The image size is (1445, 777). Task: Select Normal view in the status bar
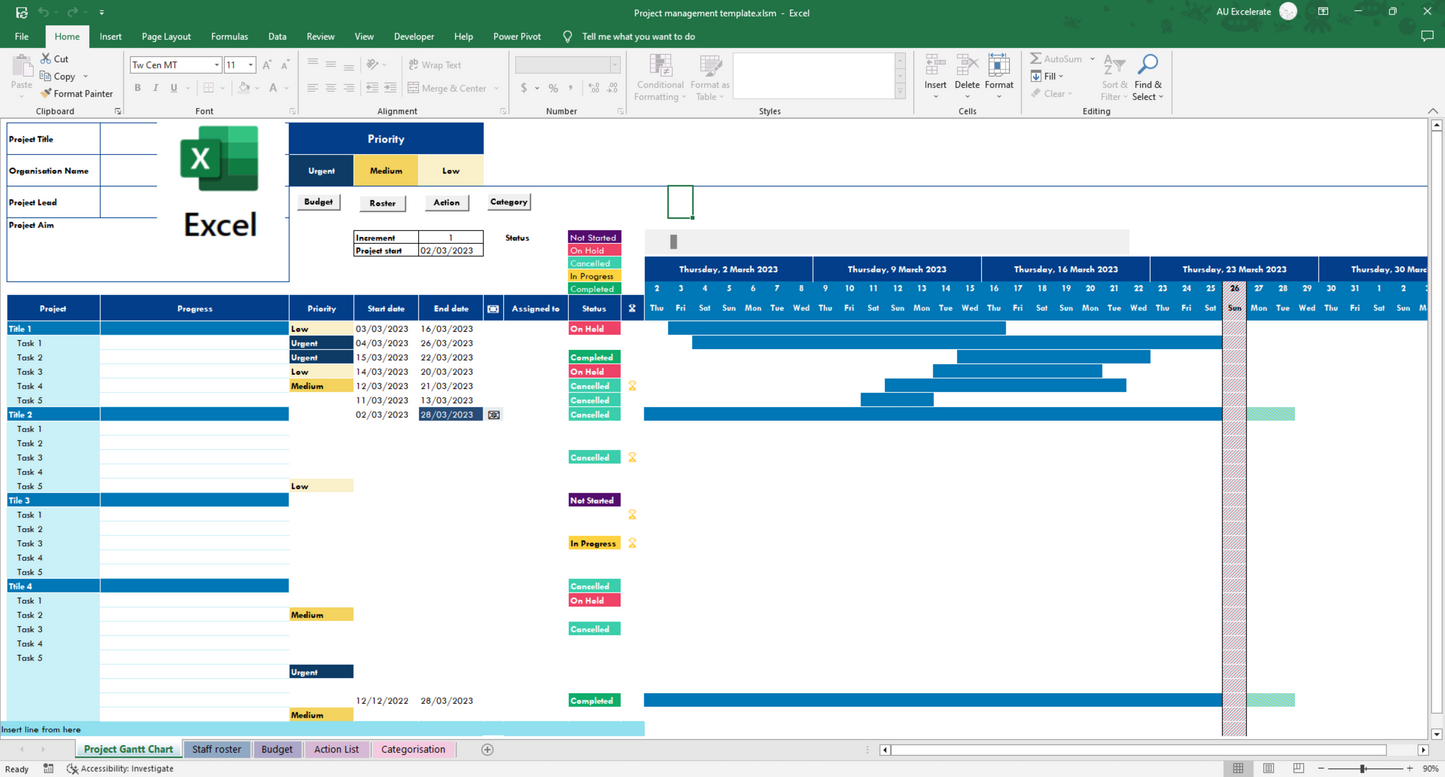(1238, 768)
